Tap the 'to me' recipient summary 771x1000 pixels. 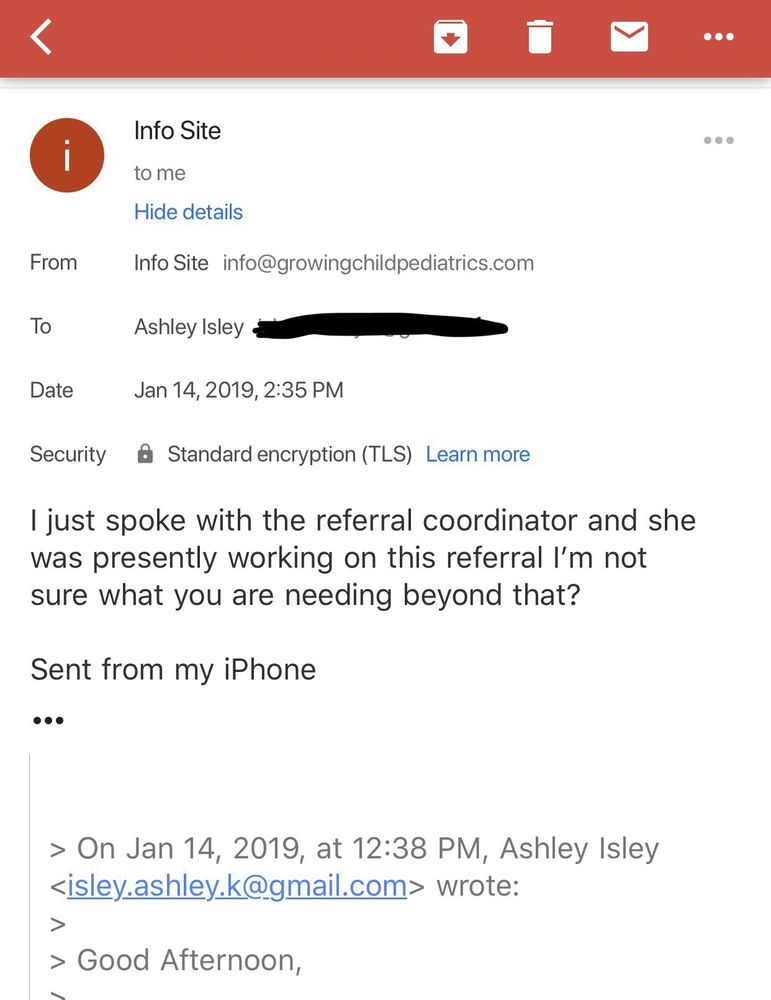(160, 173)
